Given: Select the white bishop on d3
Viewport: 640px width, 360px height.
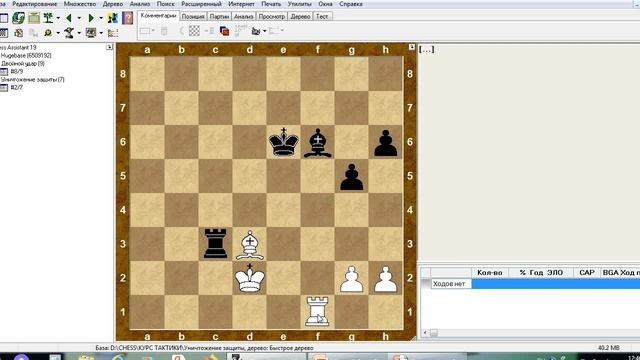Looking at the screenshot, I should click(x=249, y=245).
